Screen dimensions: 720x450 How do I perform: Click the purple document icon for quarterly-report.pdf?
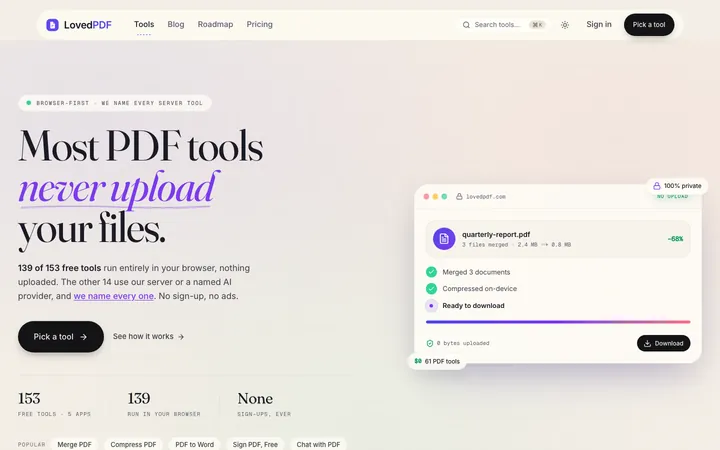coord(444,239)
